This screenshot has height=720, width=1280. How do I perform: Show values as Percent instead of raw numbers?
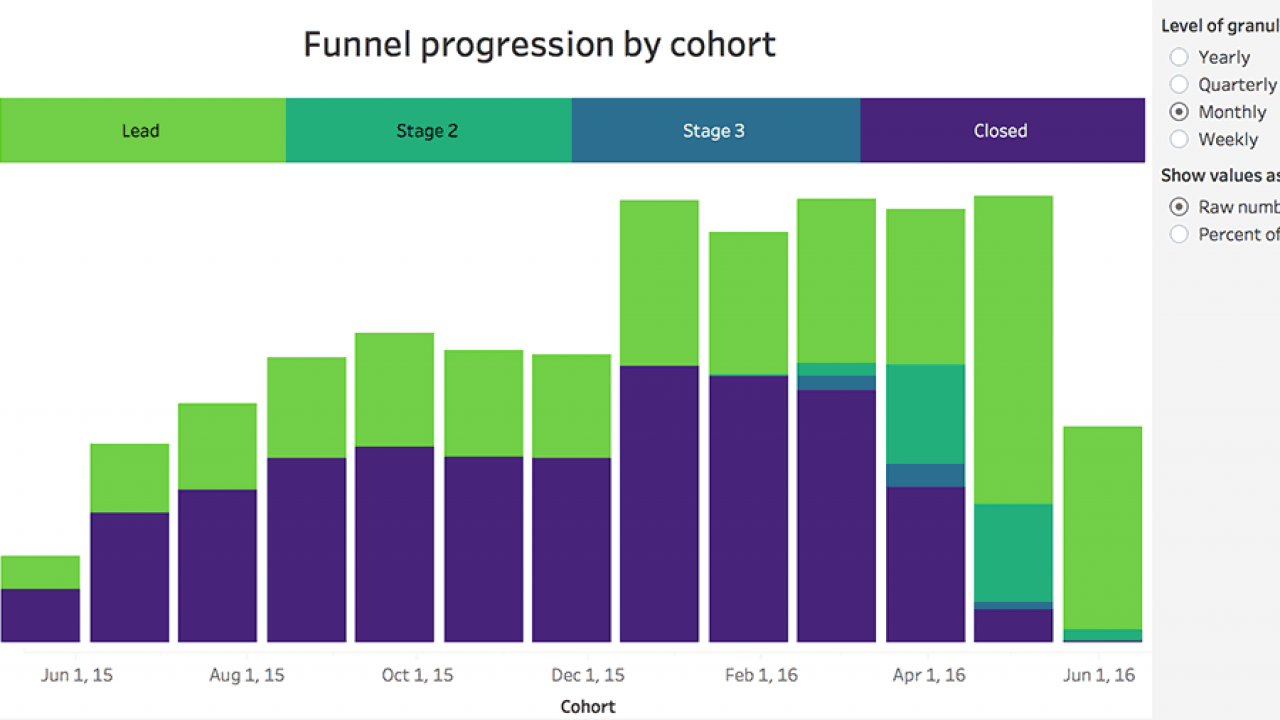tap(1179, 234)
